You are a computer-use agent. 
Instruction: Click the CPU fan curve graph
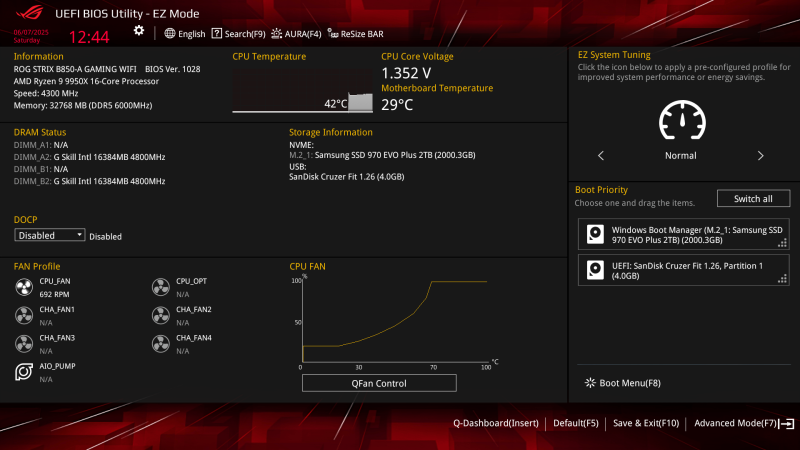(x=395, y=323)
